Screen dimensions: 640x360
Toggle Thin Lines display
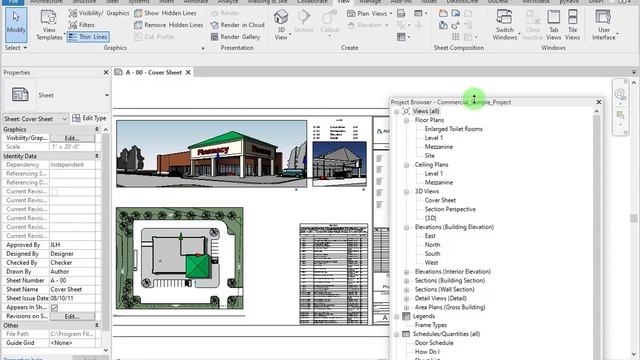coord(88,37)
